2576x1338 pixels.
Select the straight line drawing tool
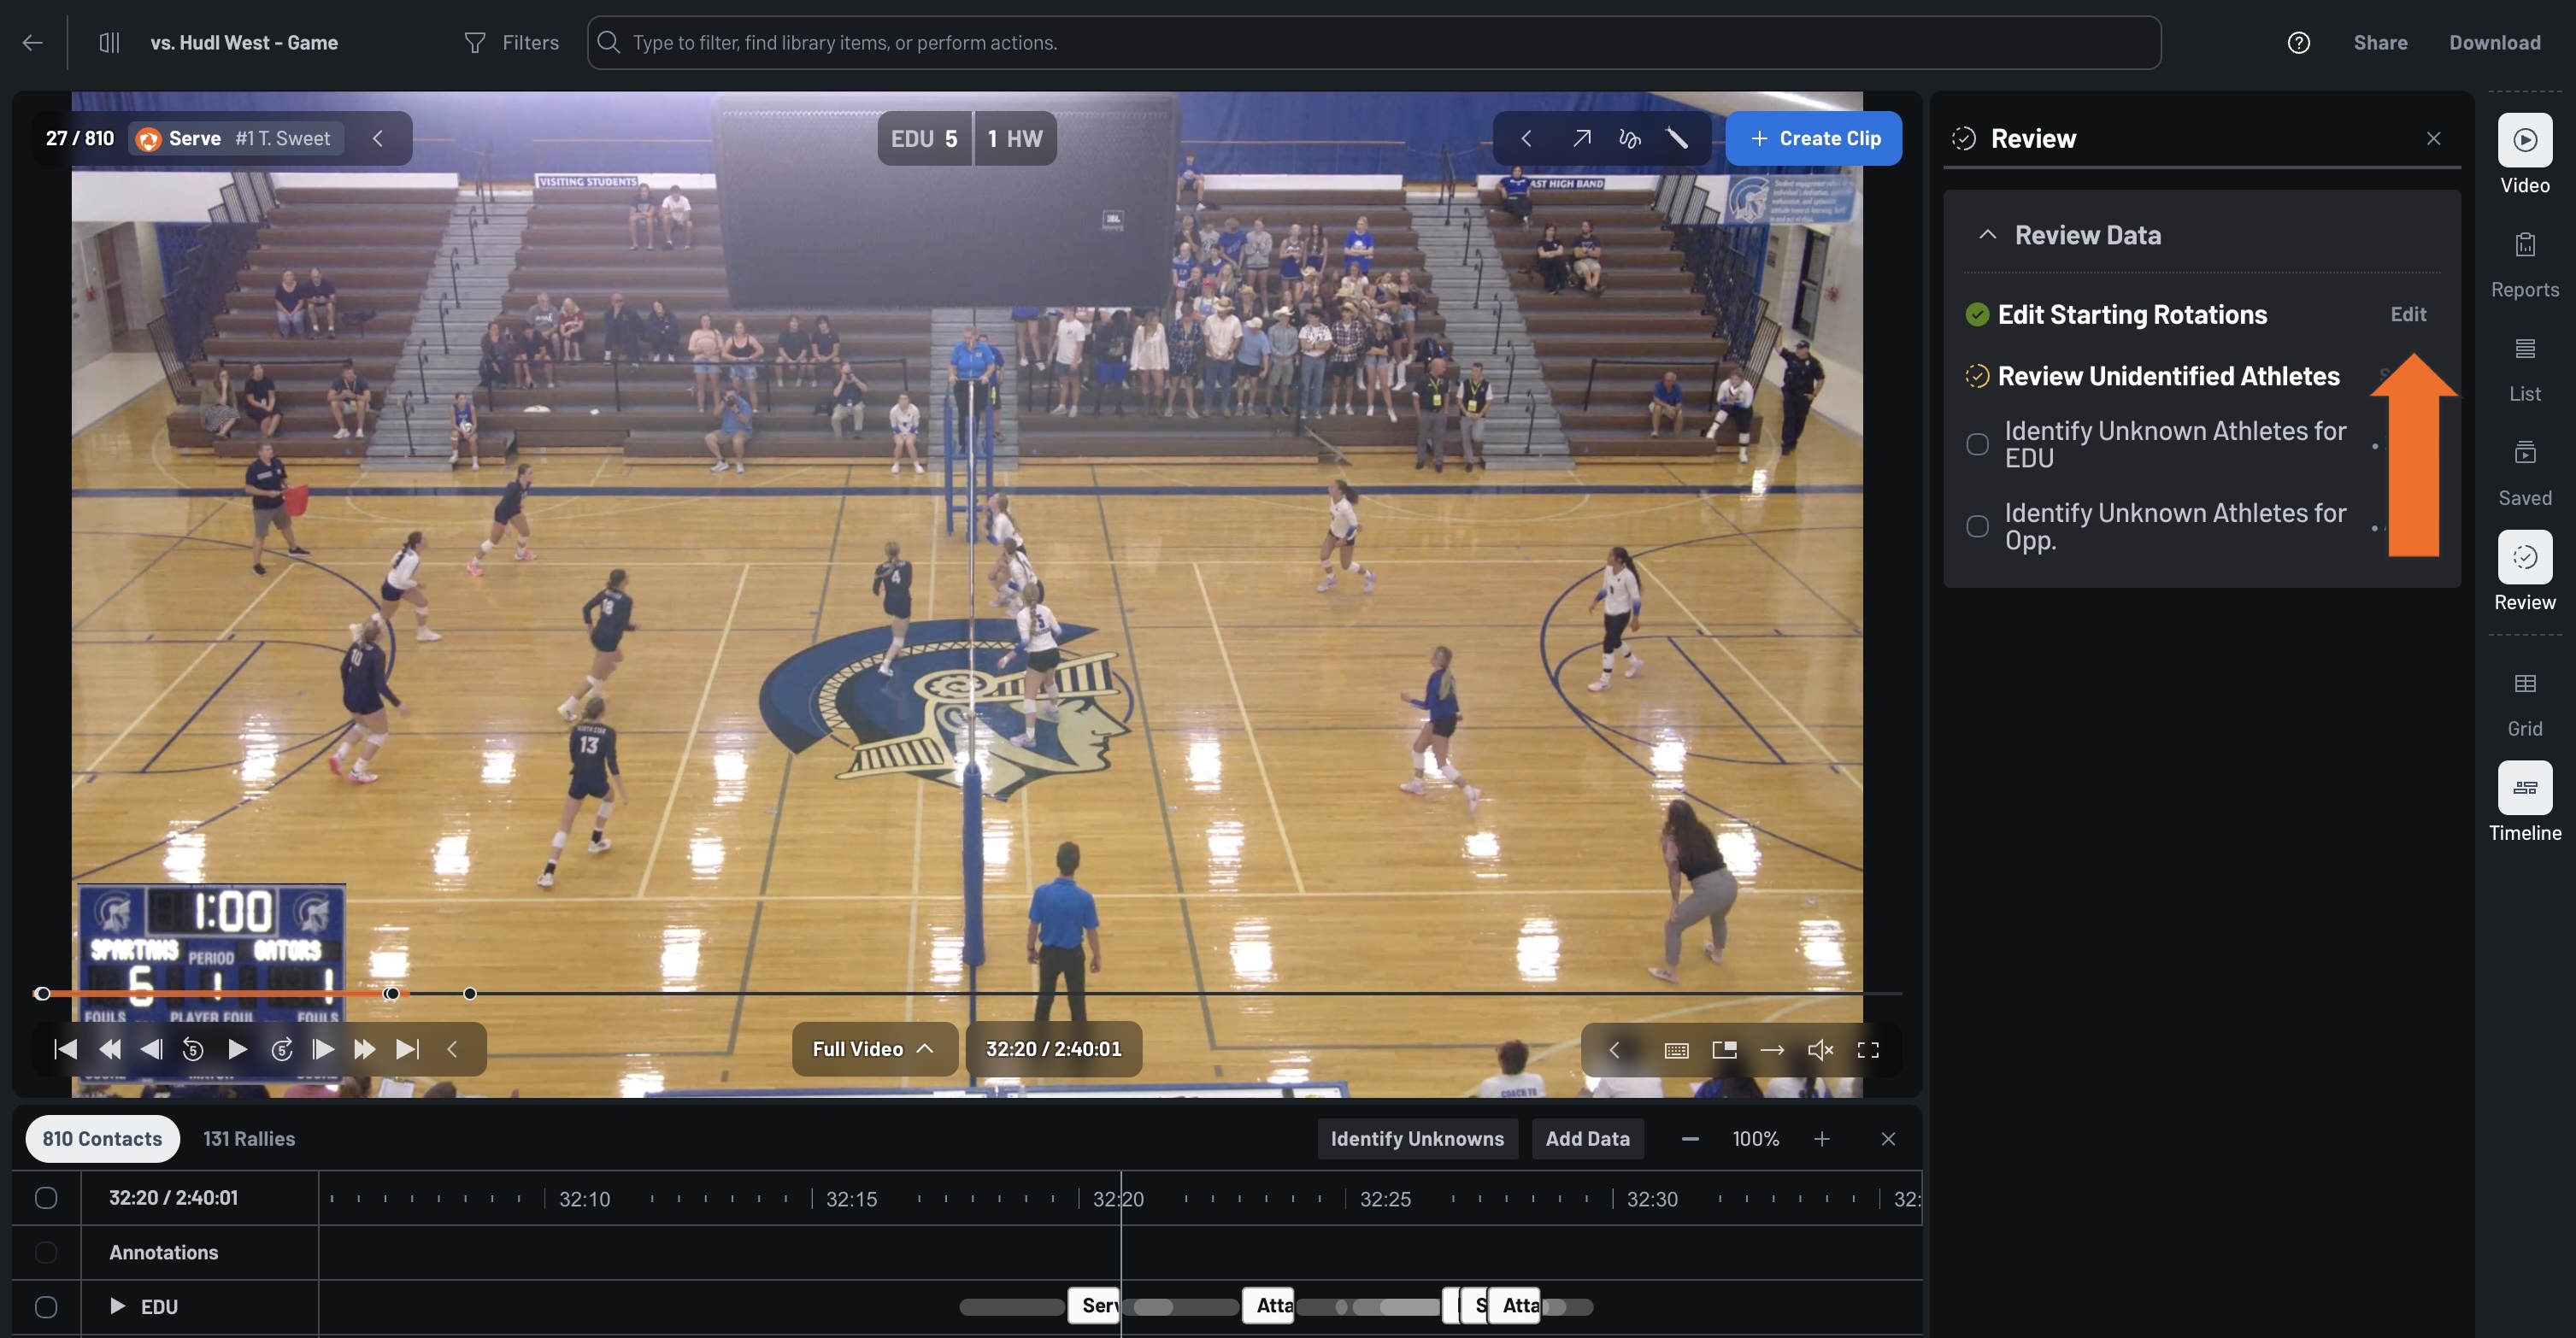(1677, 139)
